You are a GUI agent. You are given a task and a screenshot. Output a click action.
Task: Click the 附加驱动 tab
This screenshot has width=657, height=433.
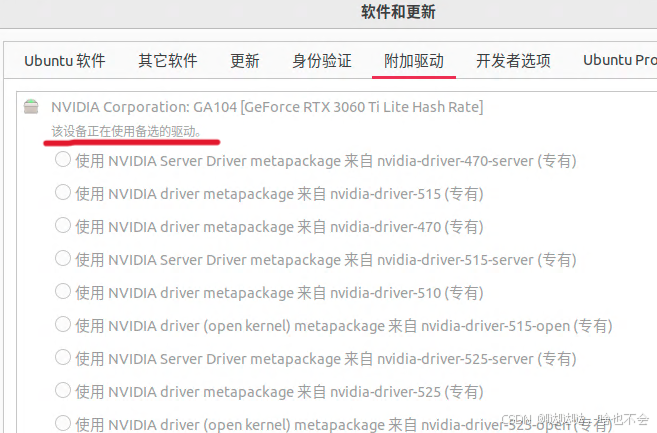(414, 61)
